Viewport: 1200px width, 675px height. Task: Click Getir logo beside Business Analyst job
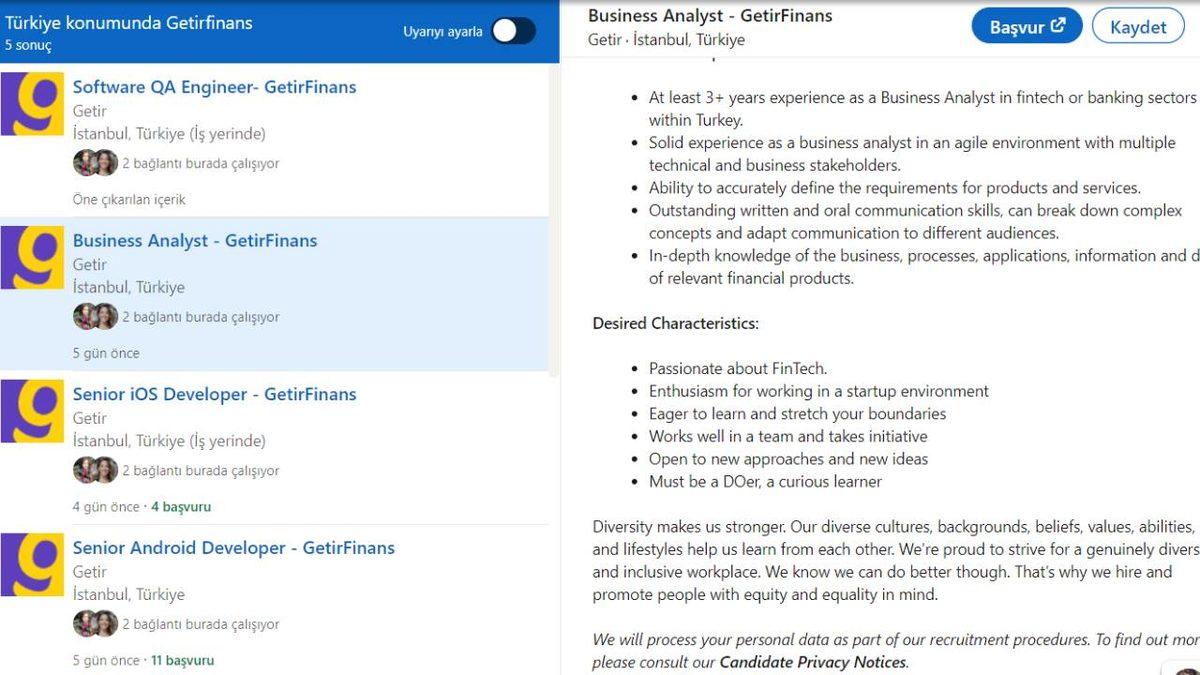click(32, 258)
